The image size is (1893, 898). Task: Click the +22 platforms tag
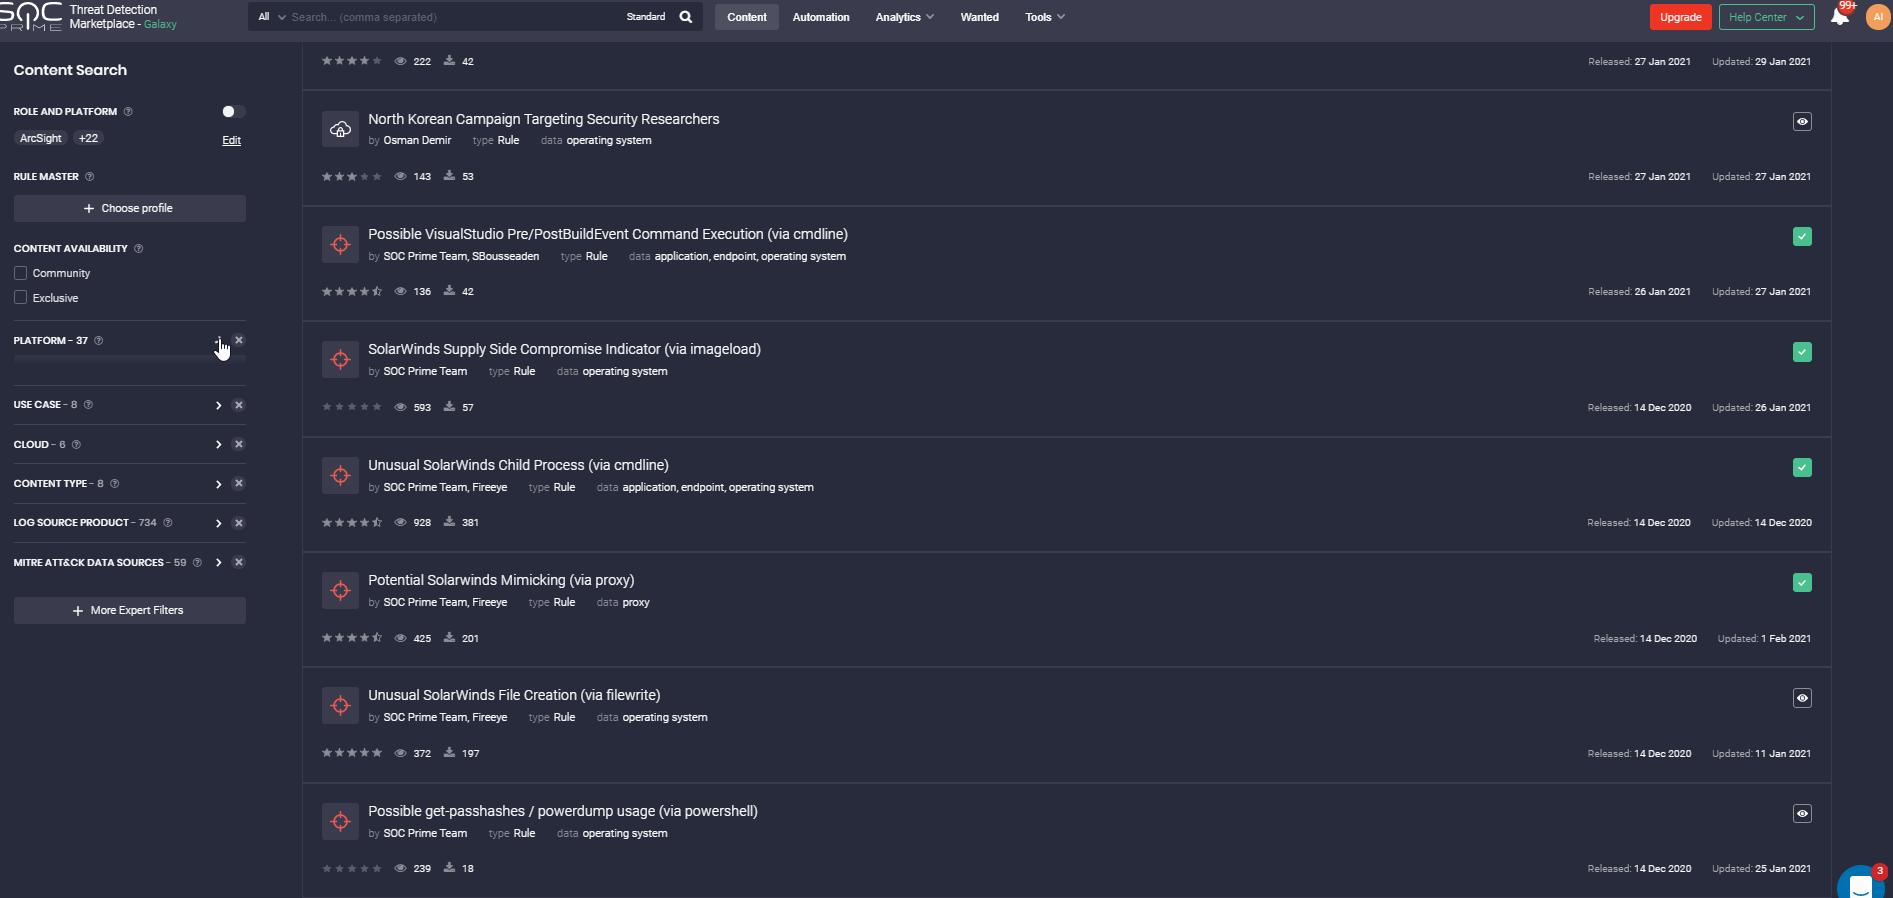click(x=88, y=138)
